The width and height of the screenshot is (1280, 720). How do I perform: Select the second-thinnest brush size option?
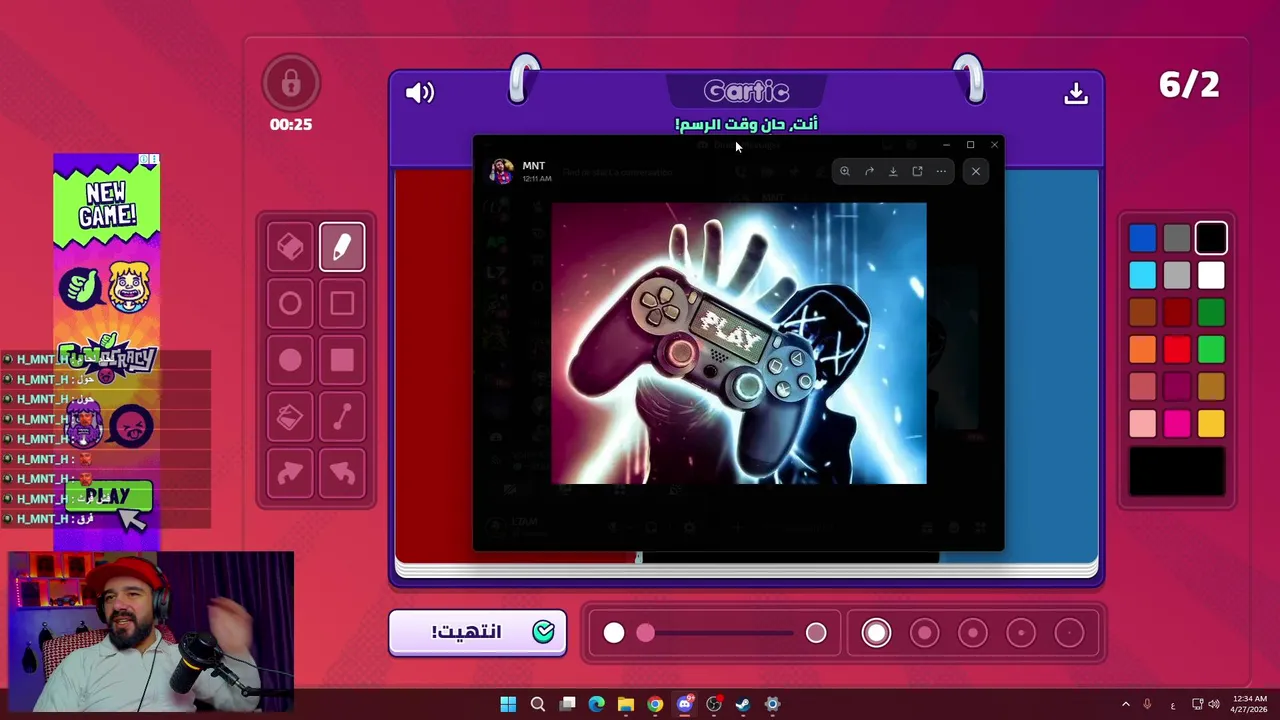[x=1021, y=633]
